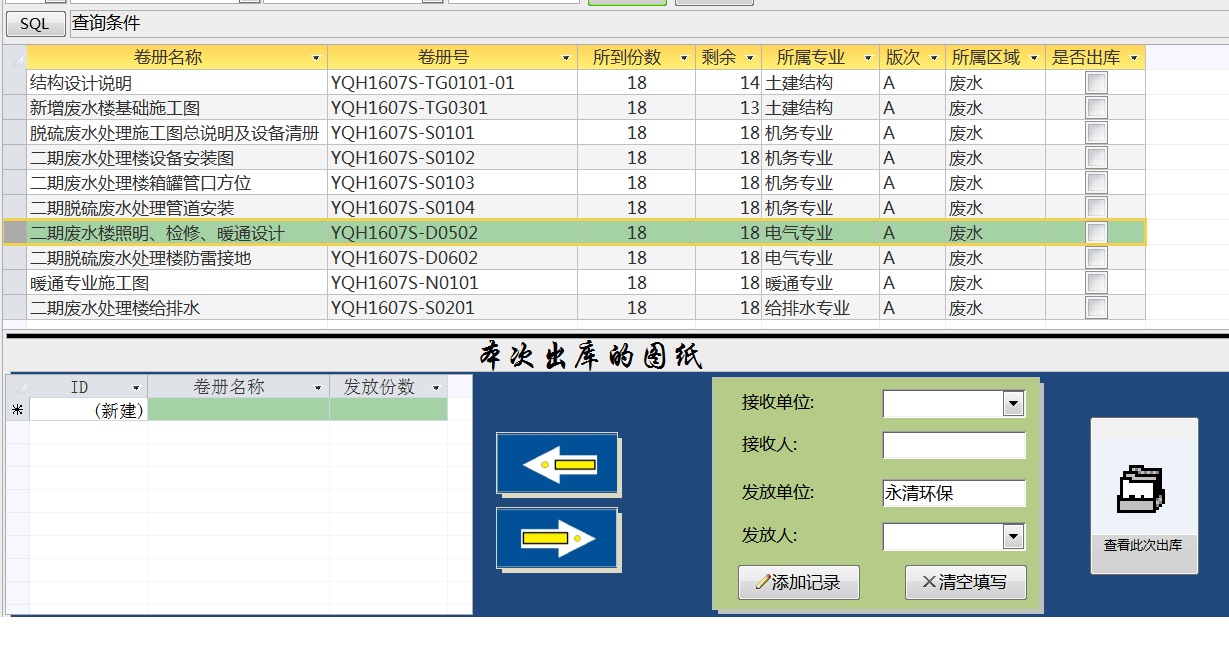
Task: Tick the 是否出库 checkbox for 结构设计说明
Action: [x=1096, y=83]
